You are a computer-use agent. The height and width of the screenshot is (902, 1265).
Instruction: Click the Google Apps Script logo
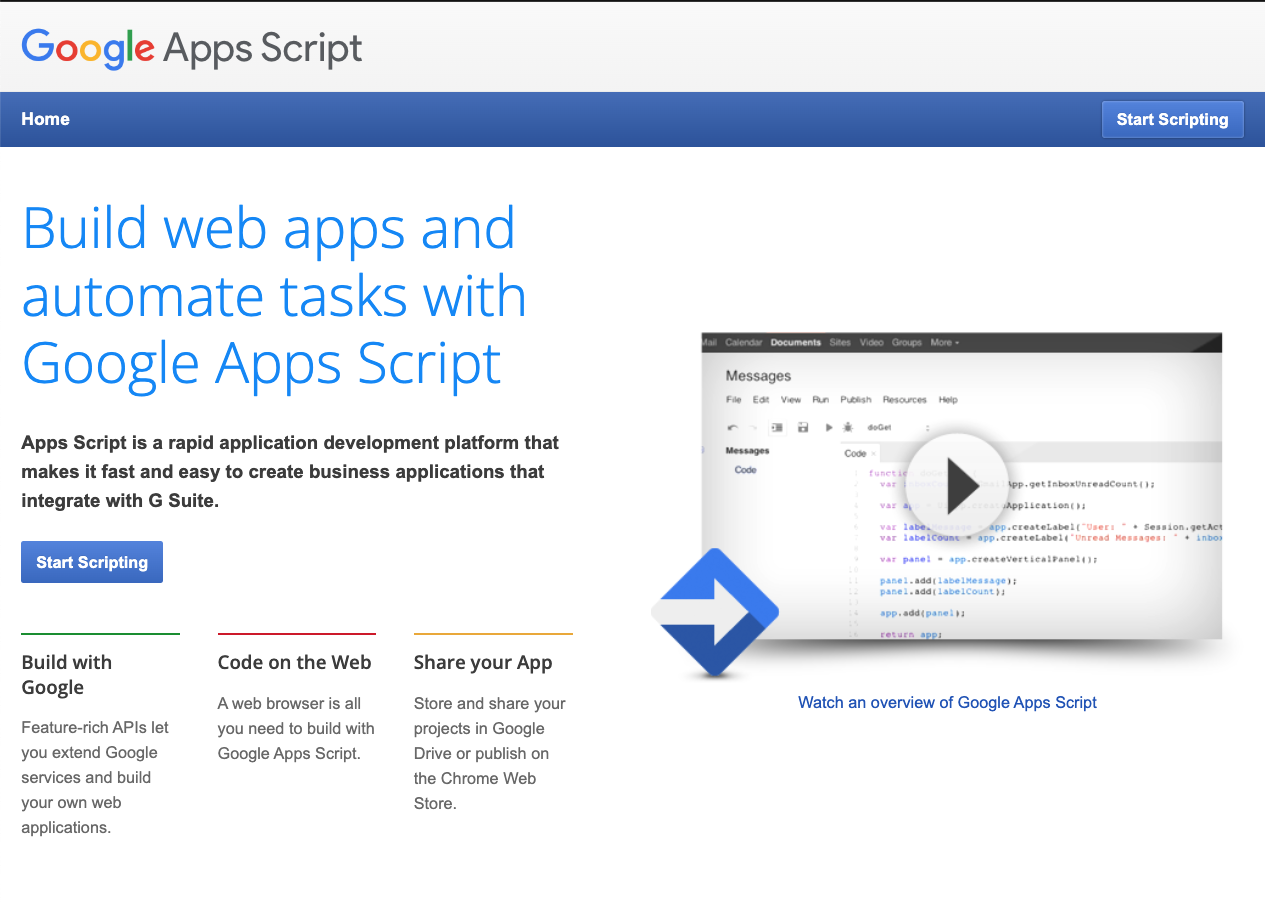tap(192, 48)
